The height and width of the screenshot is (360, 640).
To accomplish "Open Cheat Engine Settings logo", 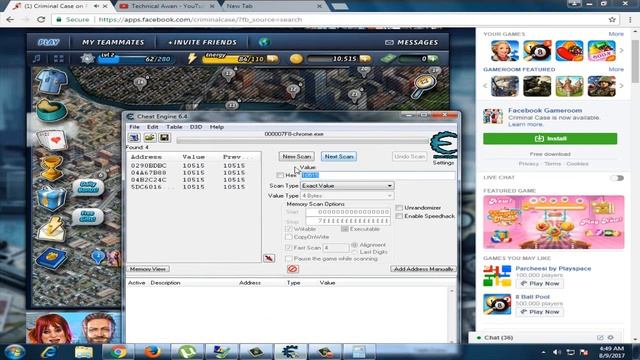I will tap(444, 145).
